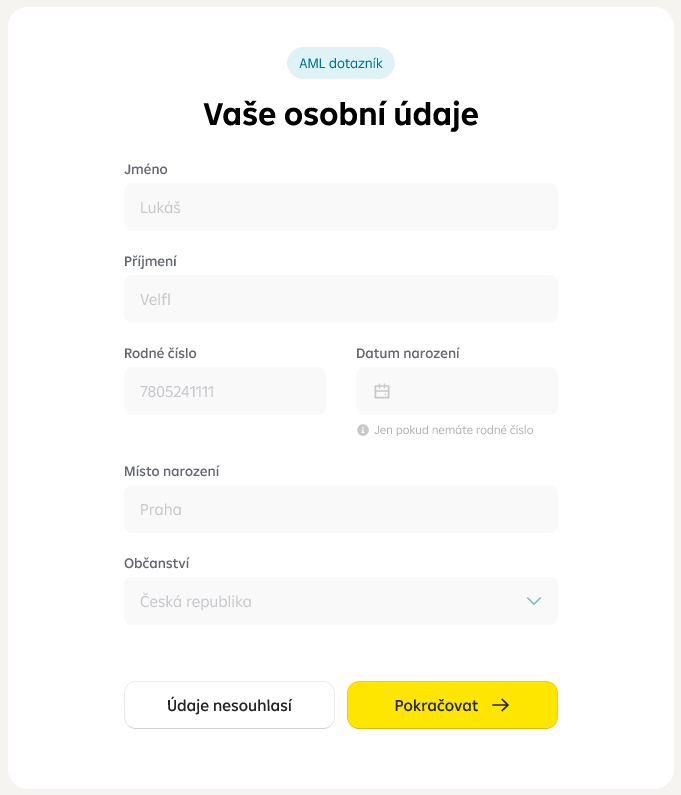Click the Rodné číslo label

click(x=160, y=353)
